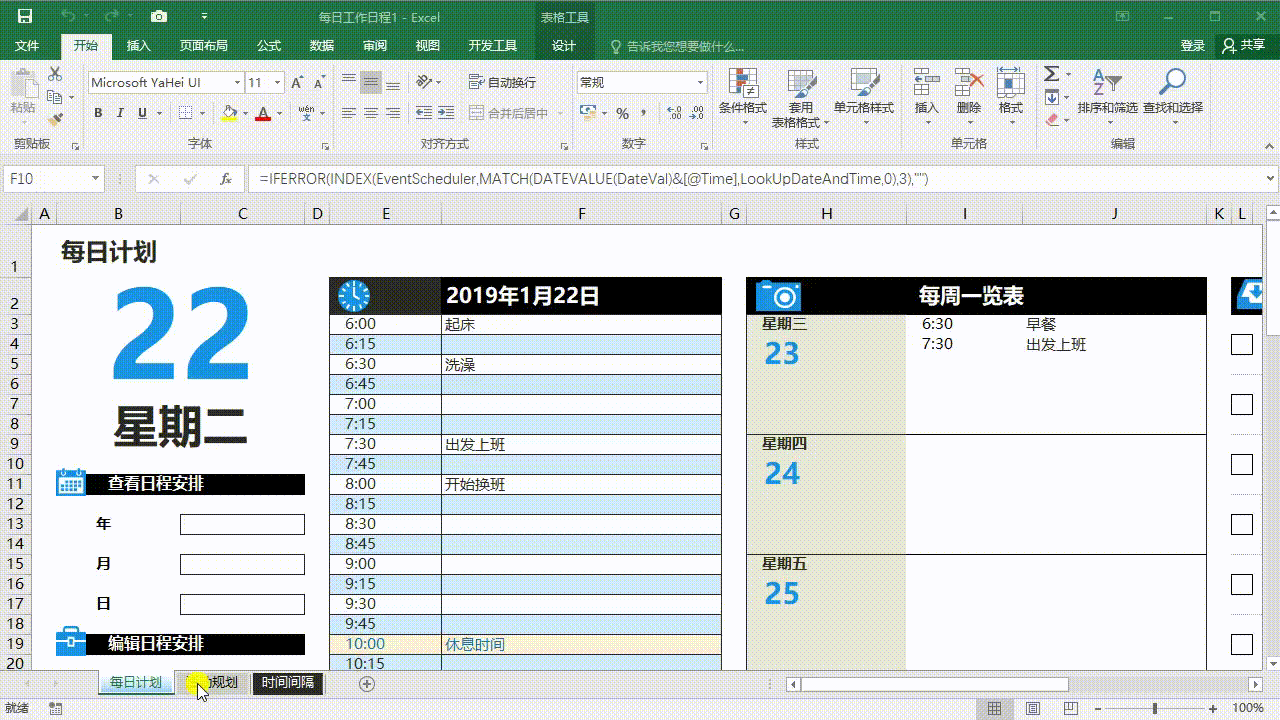Click the percent style icon
1280x720 pixels.
tap(622, 113)
